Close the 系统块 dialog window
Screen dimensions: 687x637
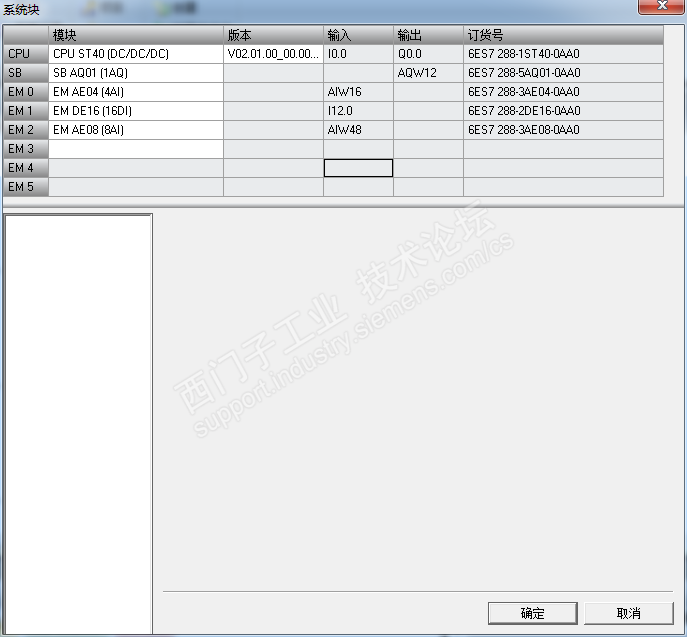pos(662,6)
